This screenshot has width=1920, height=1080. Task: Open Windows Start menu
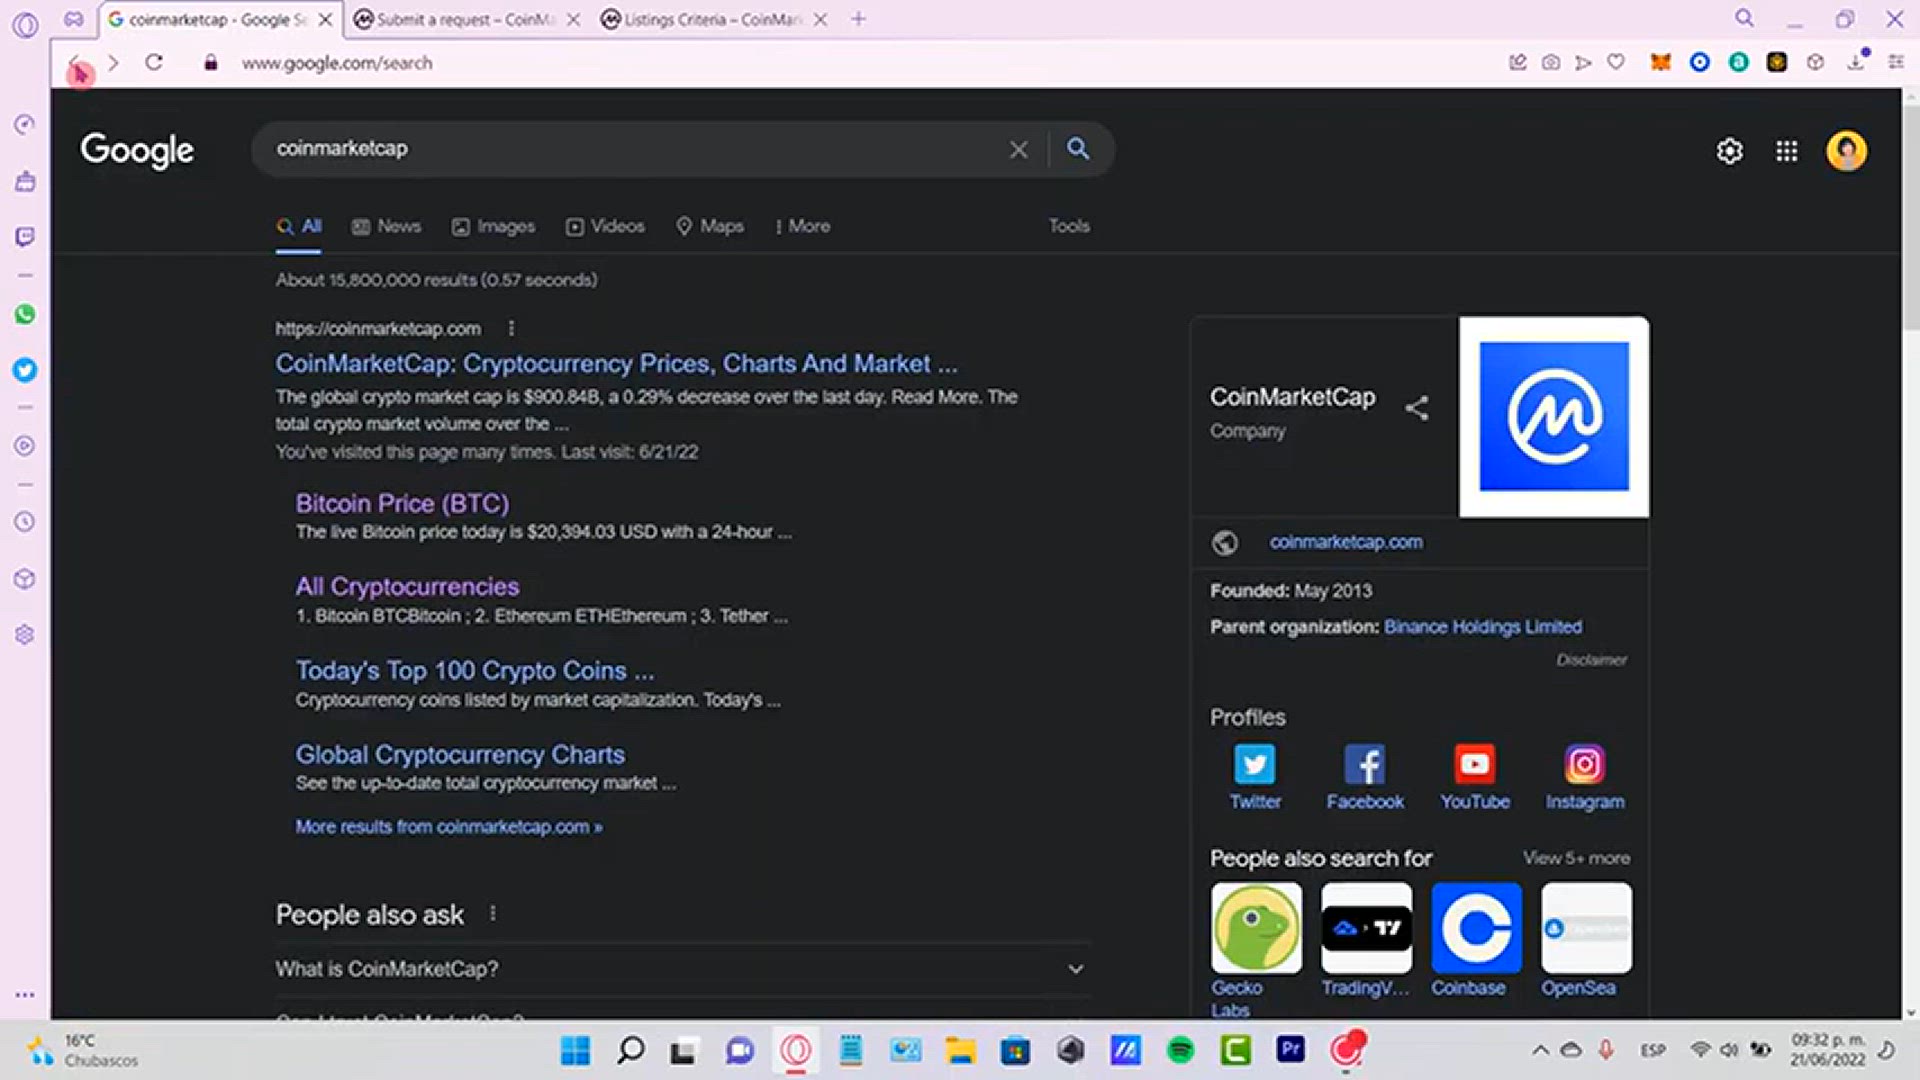pyautogui.click(x=575, y=1050)
